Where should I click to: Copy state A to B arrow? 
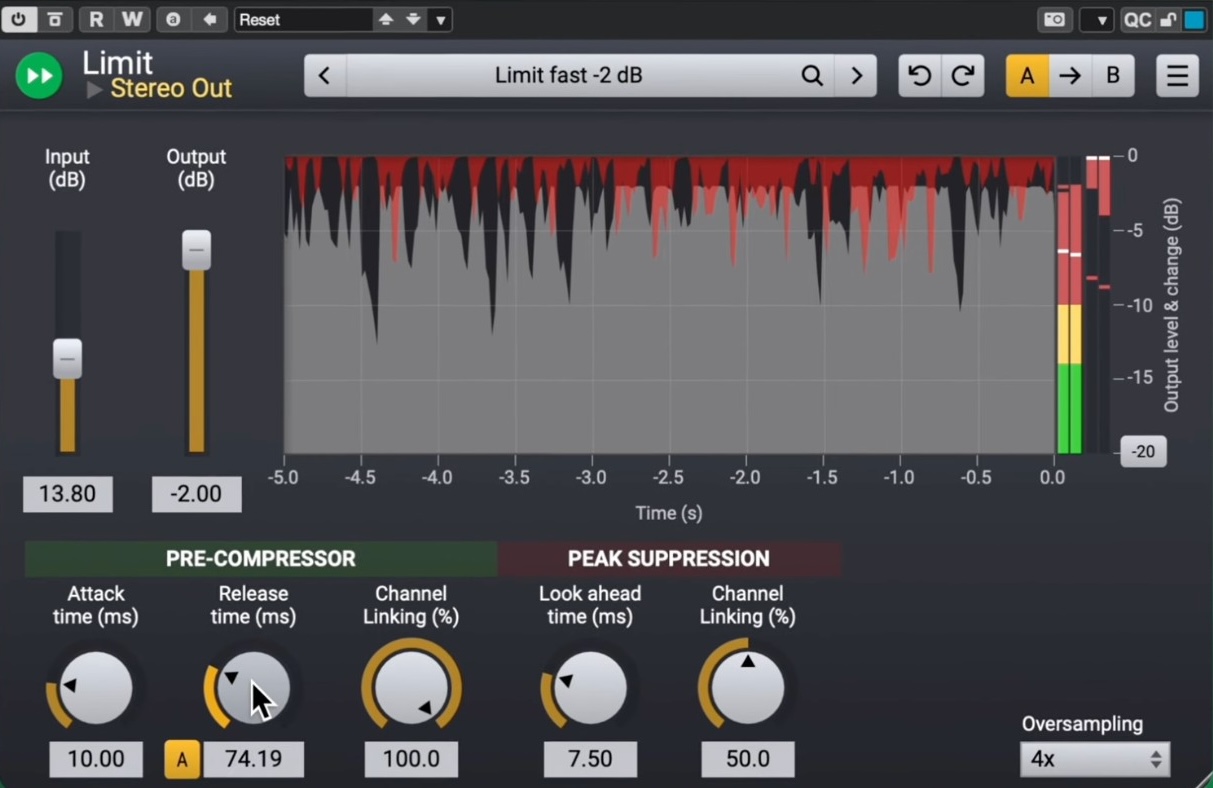(x=1070, y=76)
